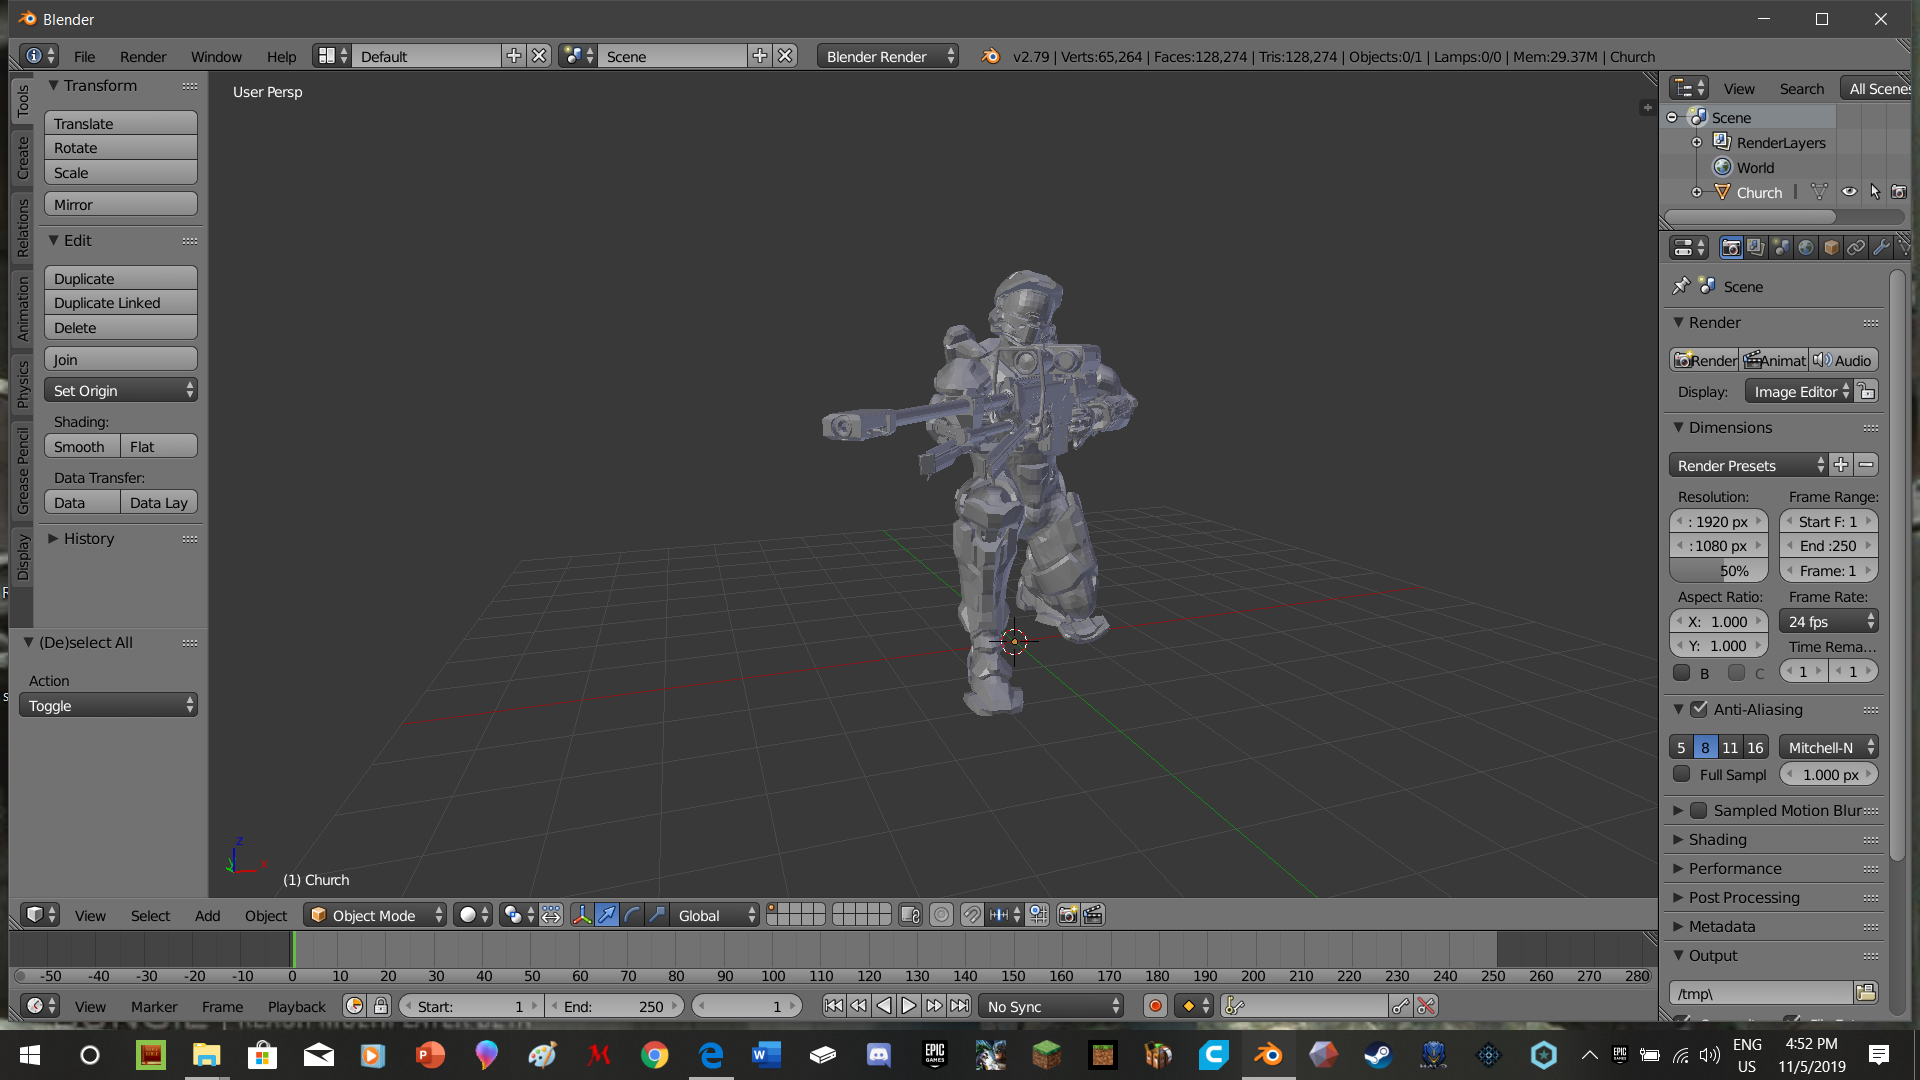Screen dimensions: 1920x1080
Task: Jump to the last frame of timeline
Action: click(x=959, y=1006)
